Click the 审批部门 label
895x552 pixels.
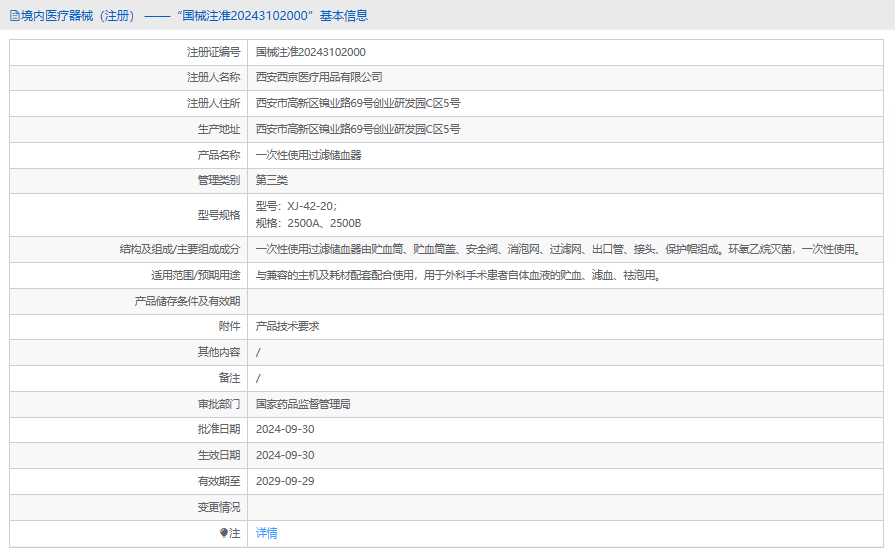(219, 404)
